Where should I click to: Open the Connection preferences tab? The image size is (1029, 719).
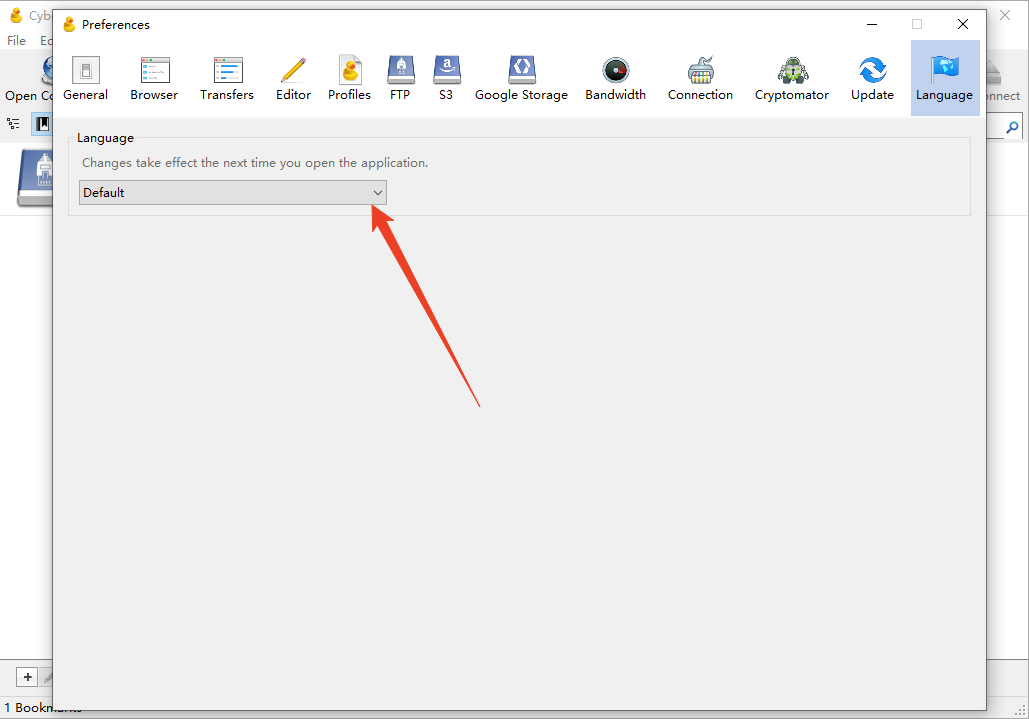[700, 78]
